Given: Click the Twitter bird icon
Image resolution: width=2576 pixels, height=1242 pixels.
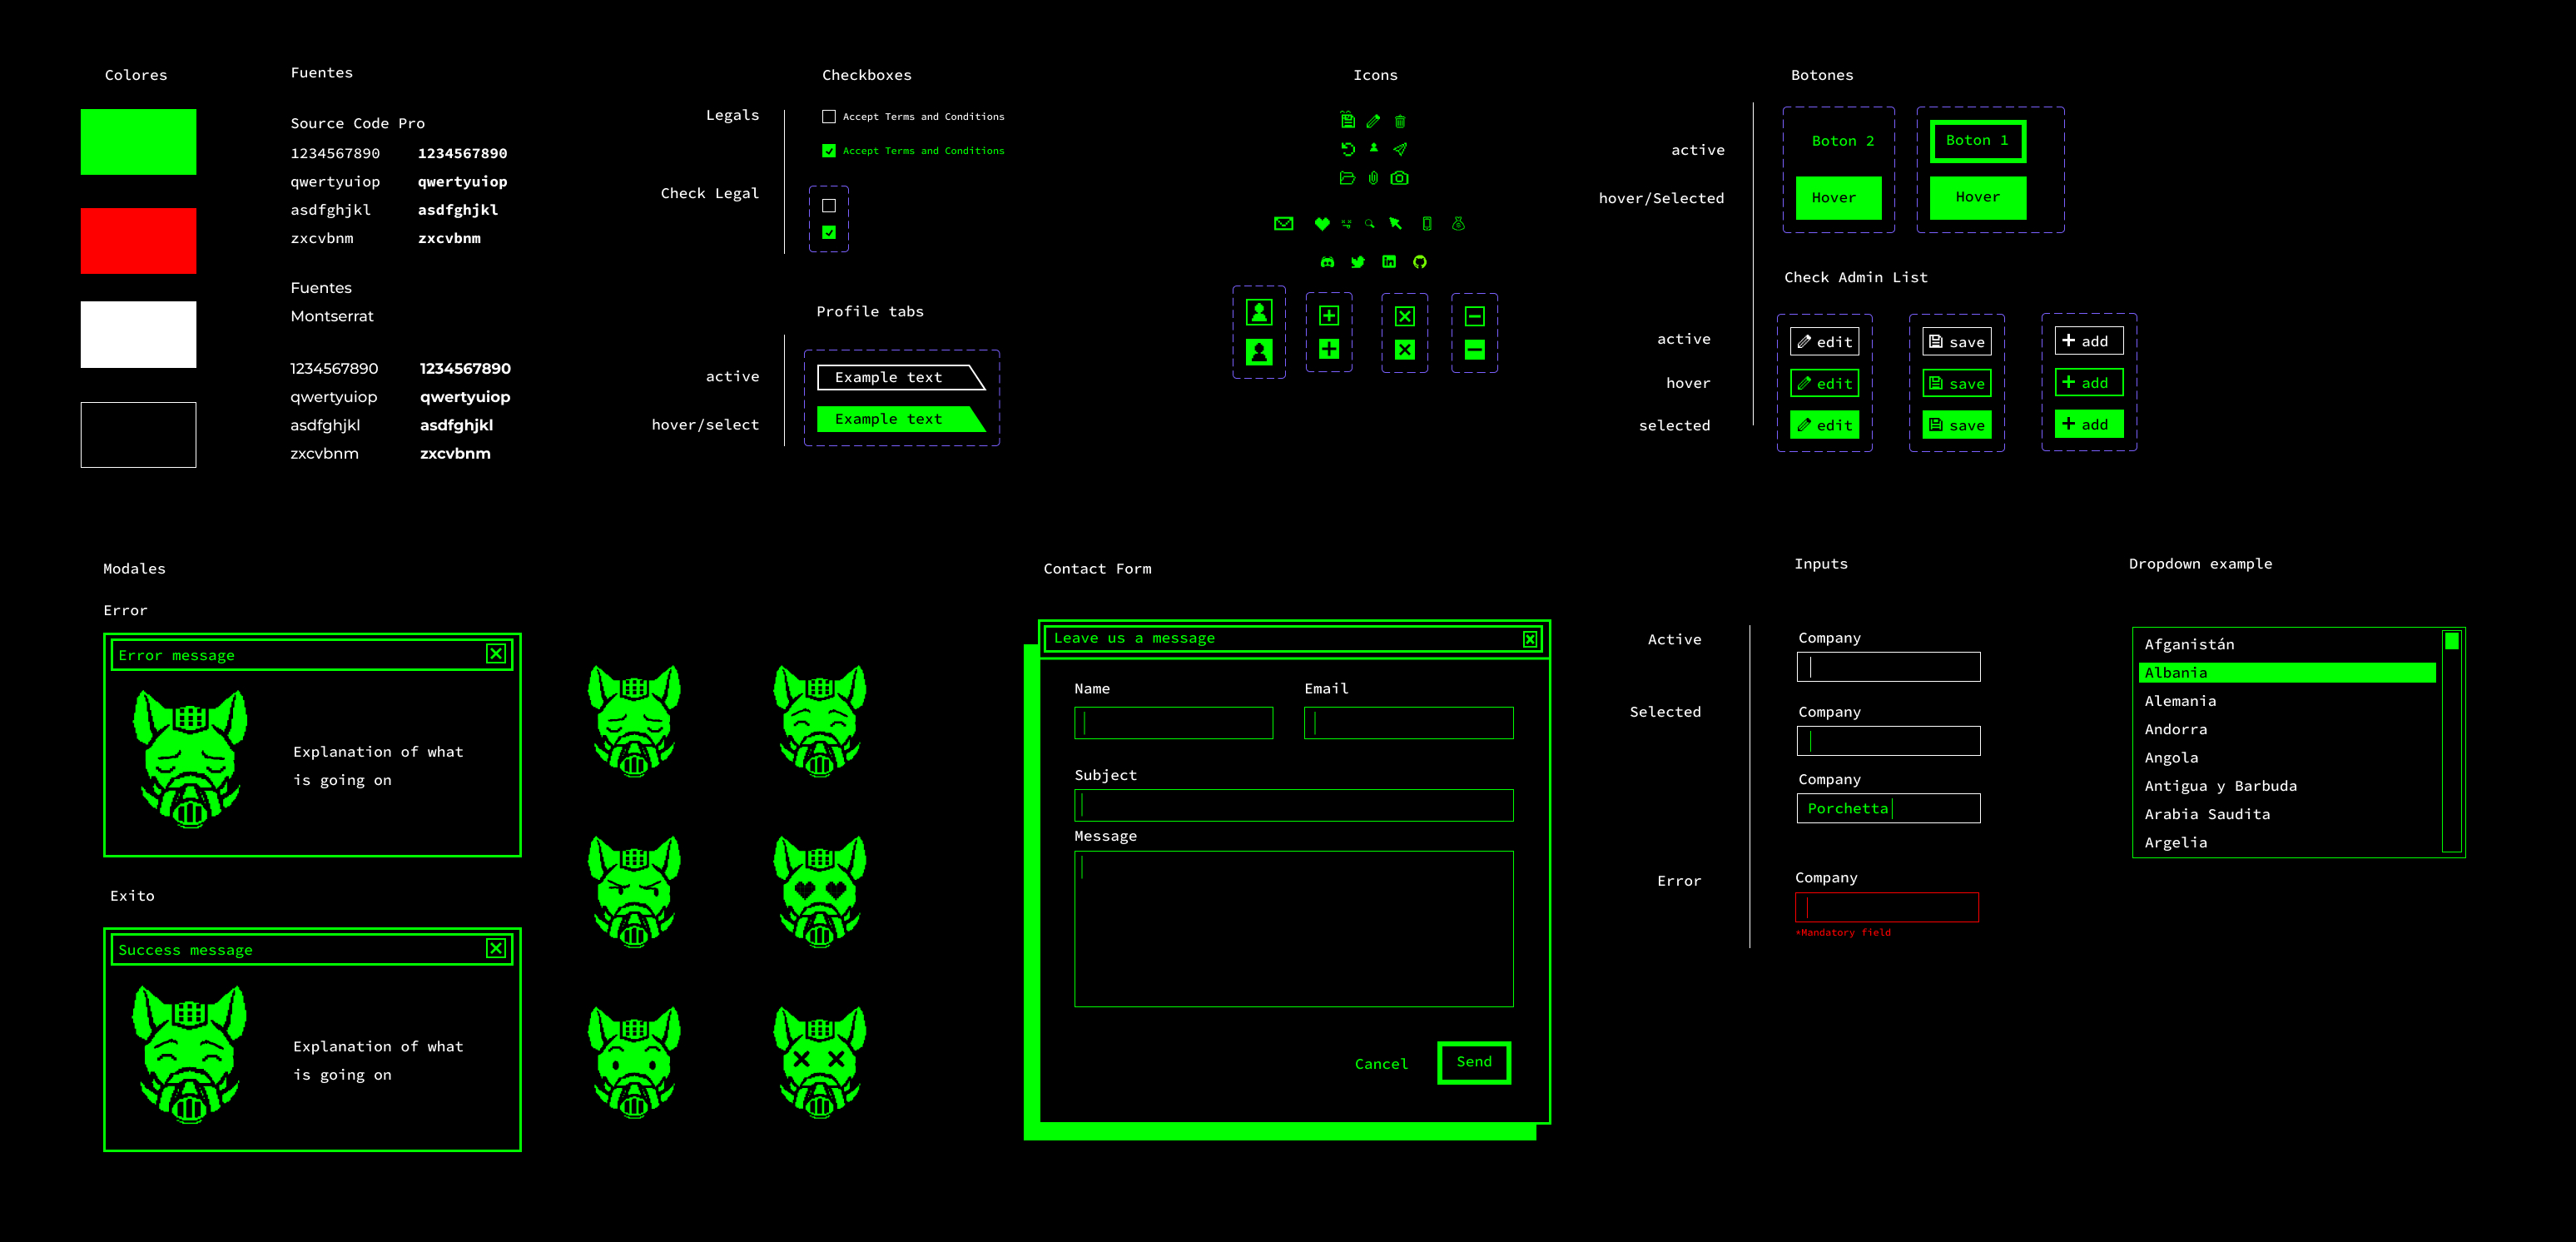Looking at the screenshot, I should tap(1358, 262).
